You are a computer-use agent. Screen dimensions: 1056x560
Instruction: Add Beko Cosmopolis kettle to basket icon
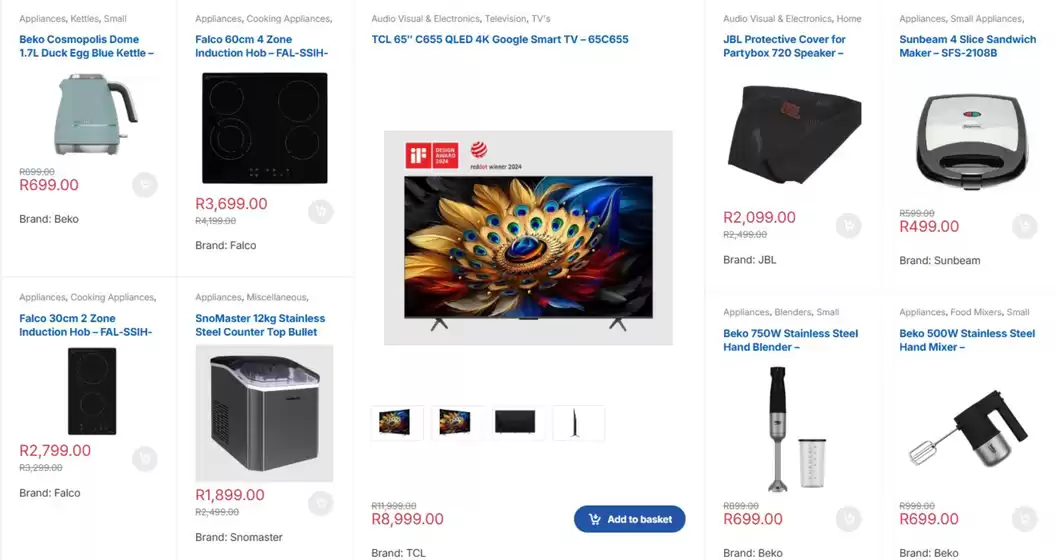[144, 185]
